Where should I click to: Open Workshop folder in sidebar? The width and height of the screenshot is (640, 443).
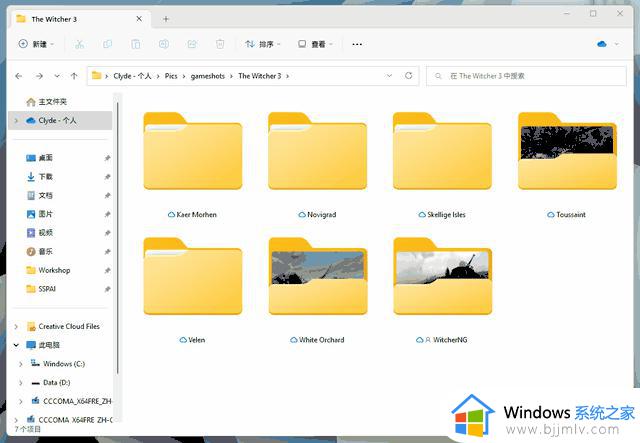[54, 270]
